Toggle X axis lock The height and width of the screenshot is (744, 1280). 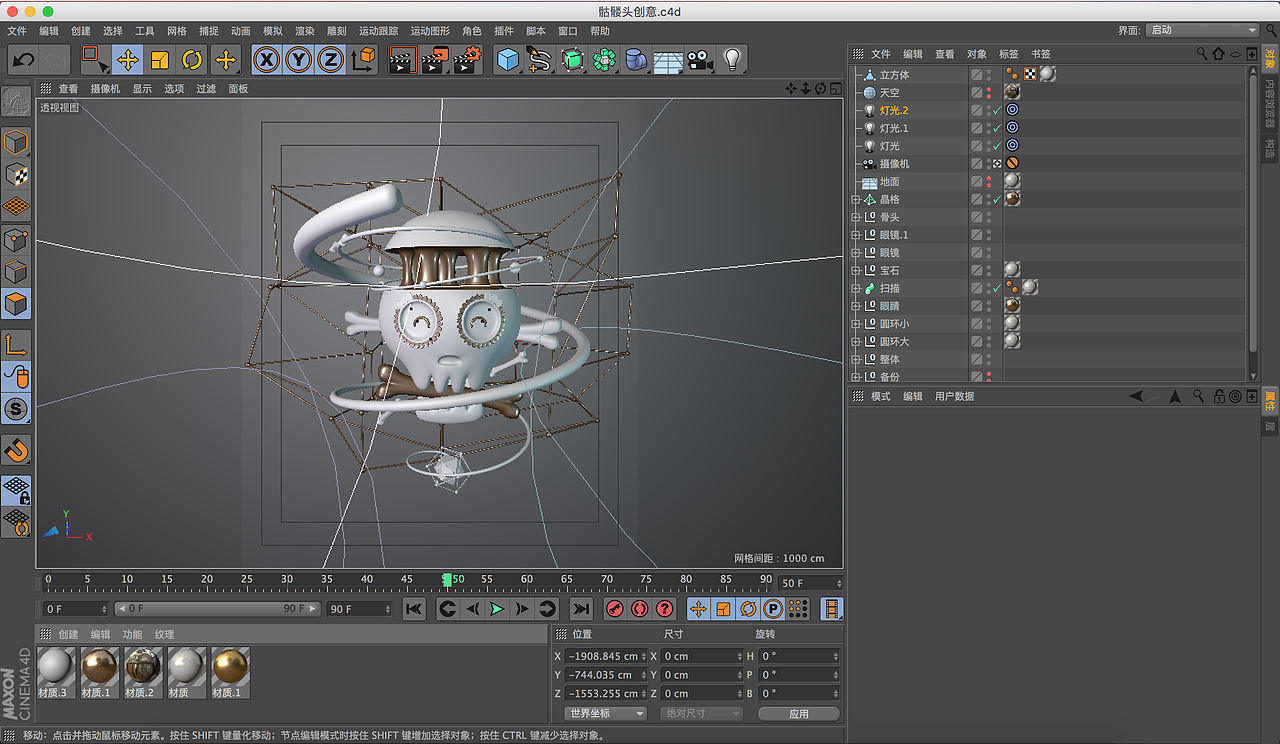266,60
